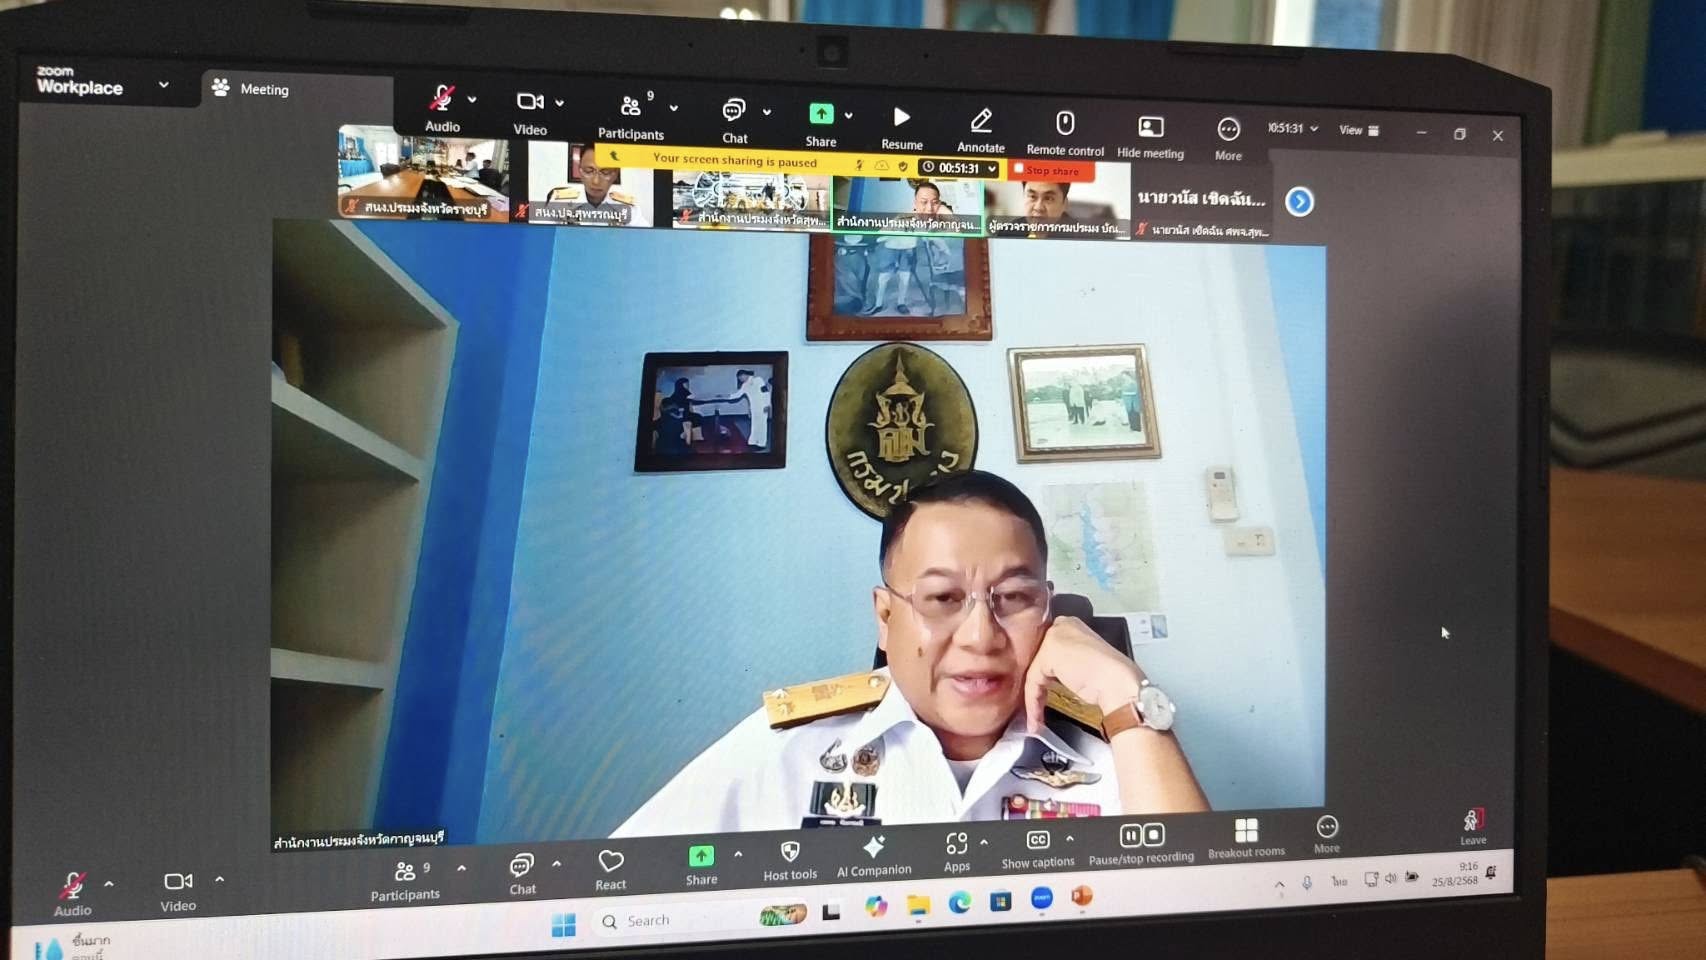This screenshot has height=960, width=1706.
Task: Open the 9:16 clock and date
Action: coord(1455,874)
